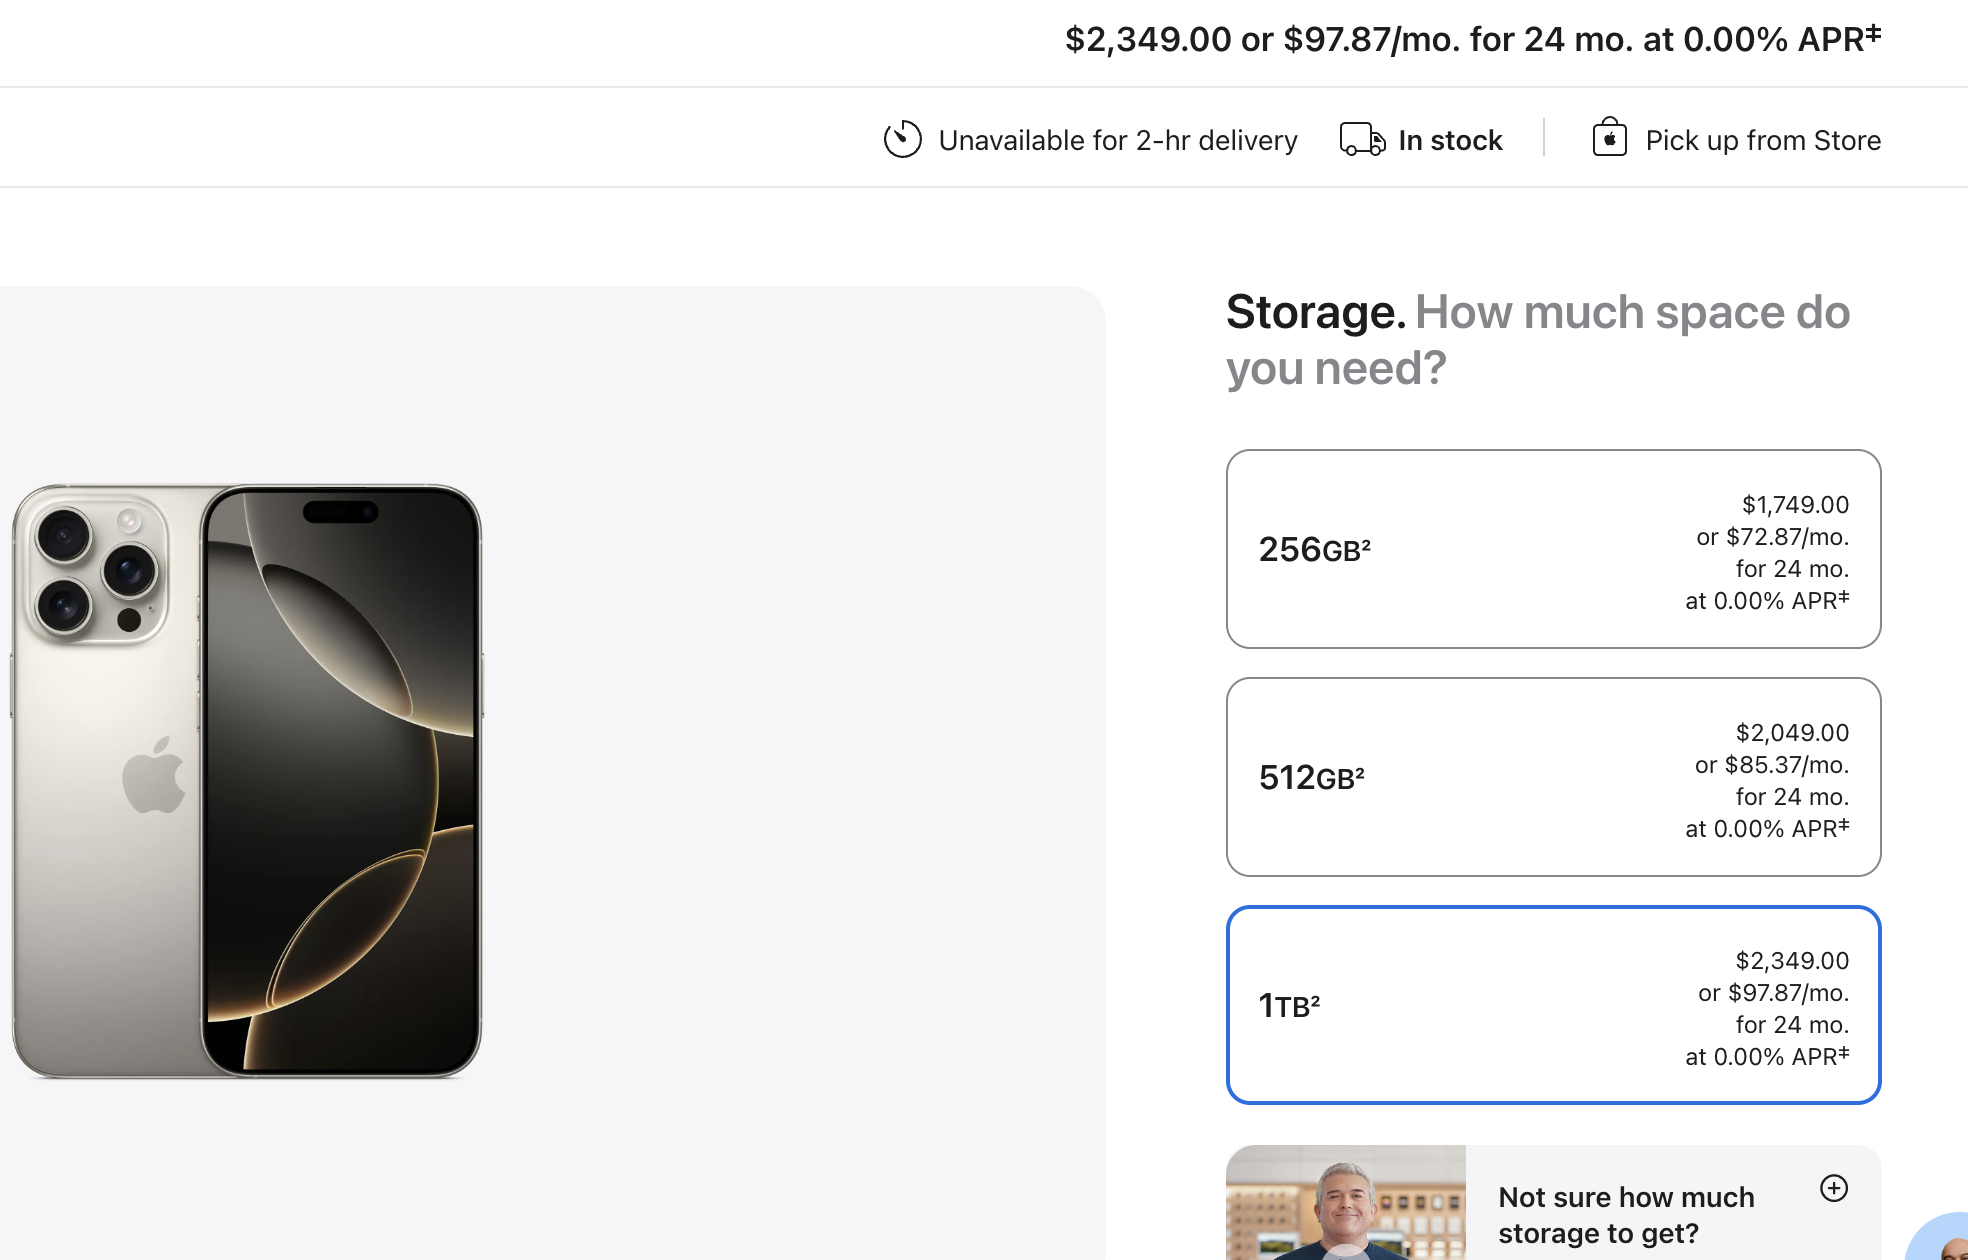Screen dimensions: 1968x1260
Task: Click the 2-hr delivery clock icon
Action: (x=902, y=139)
